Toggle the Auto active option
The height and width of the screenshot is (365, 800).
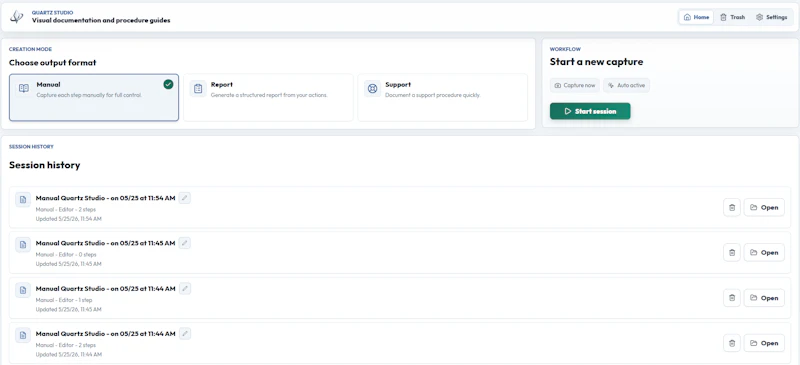627,85
